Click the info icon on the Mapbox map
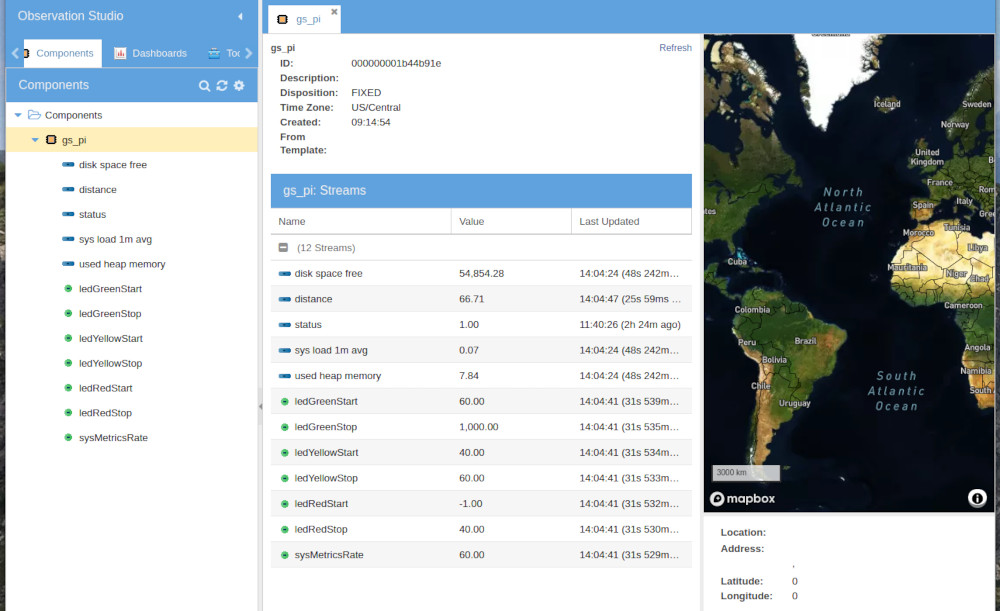 [x=977, y=498]
